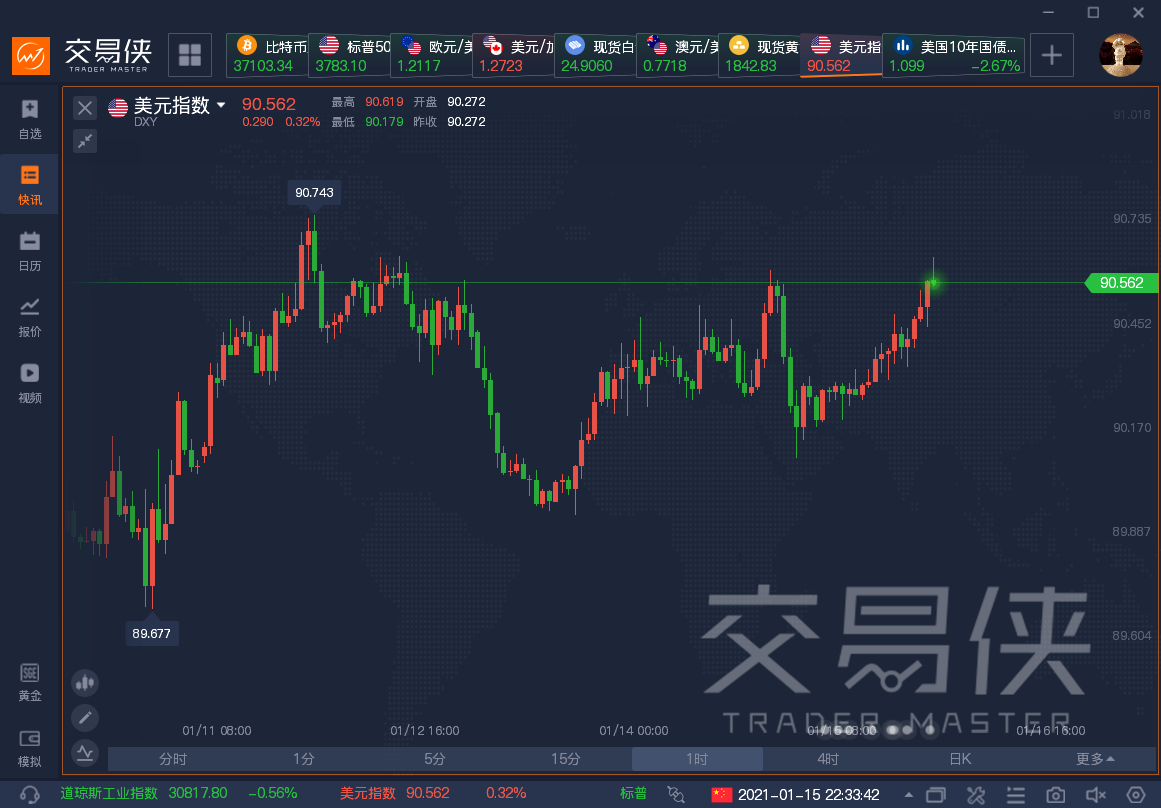Click the 90.743 high price marker
The width and height of the screenshot is (1161, 808).
click(x=314, y=193)
